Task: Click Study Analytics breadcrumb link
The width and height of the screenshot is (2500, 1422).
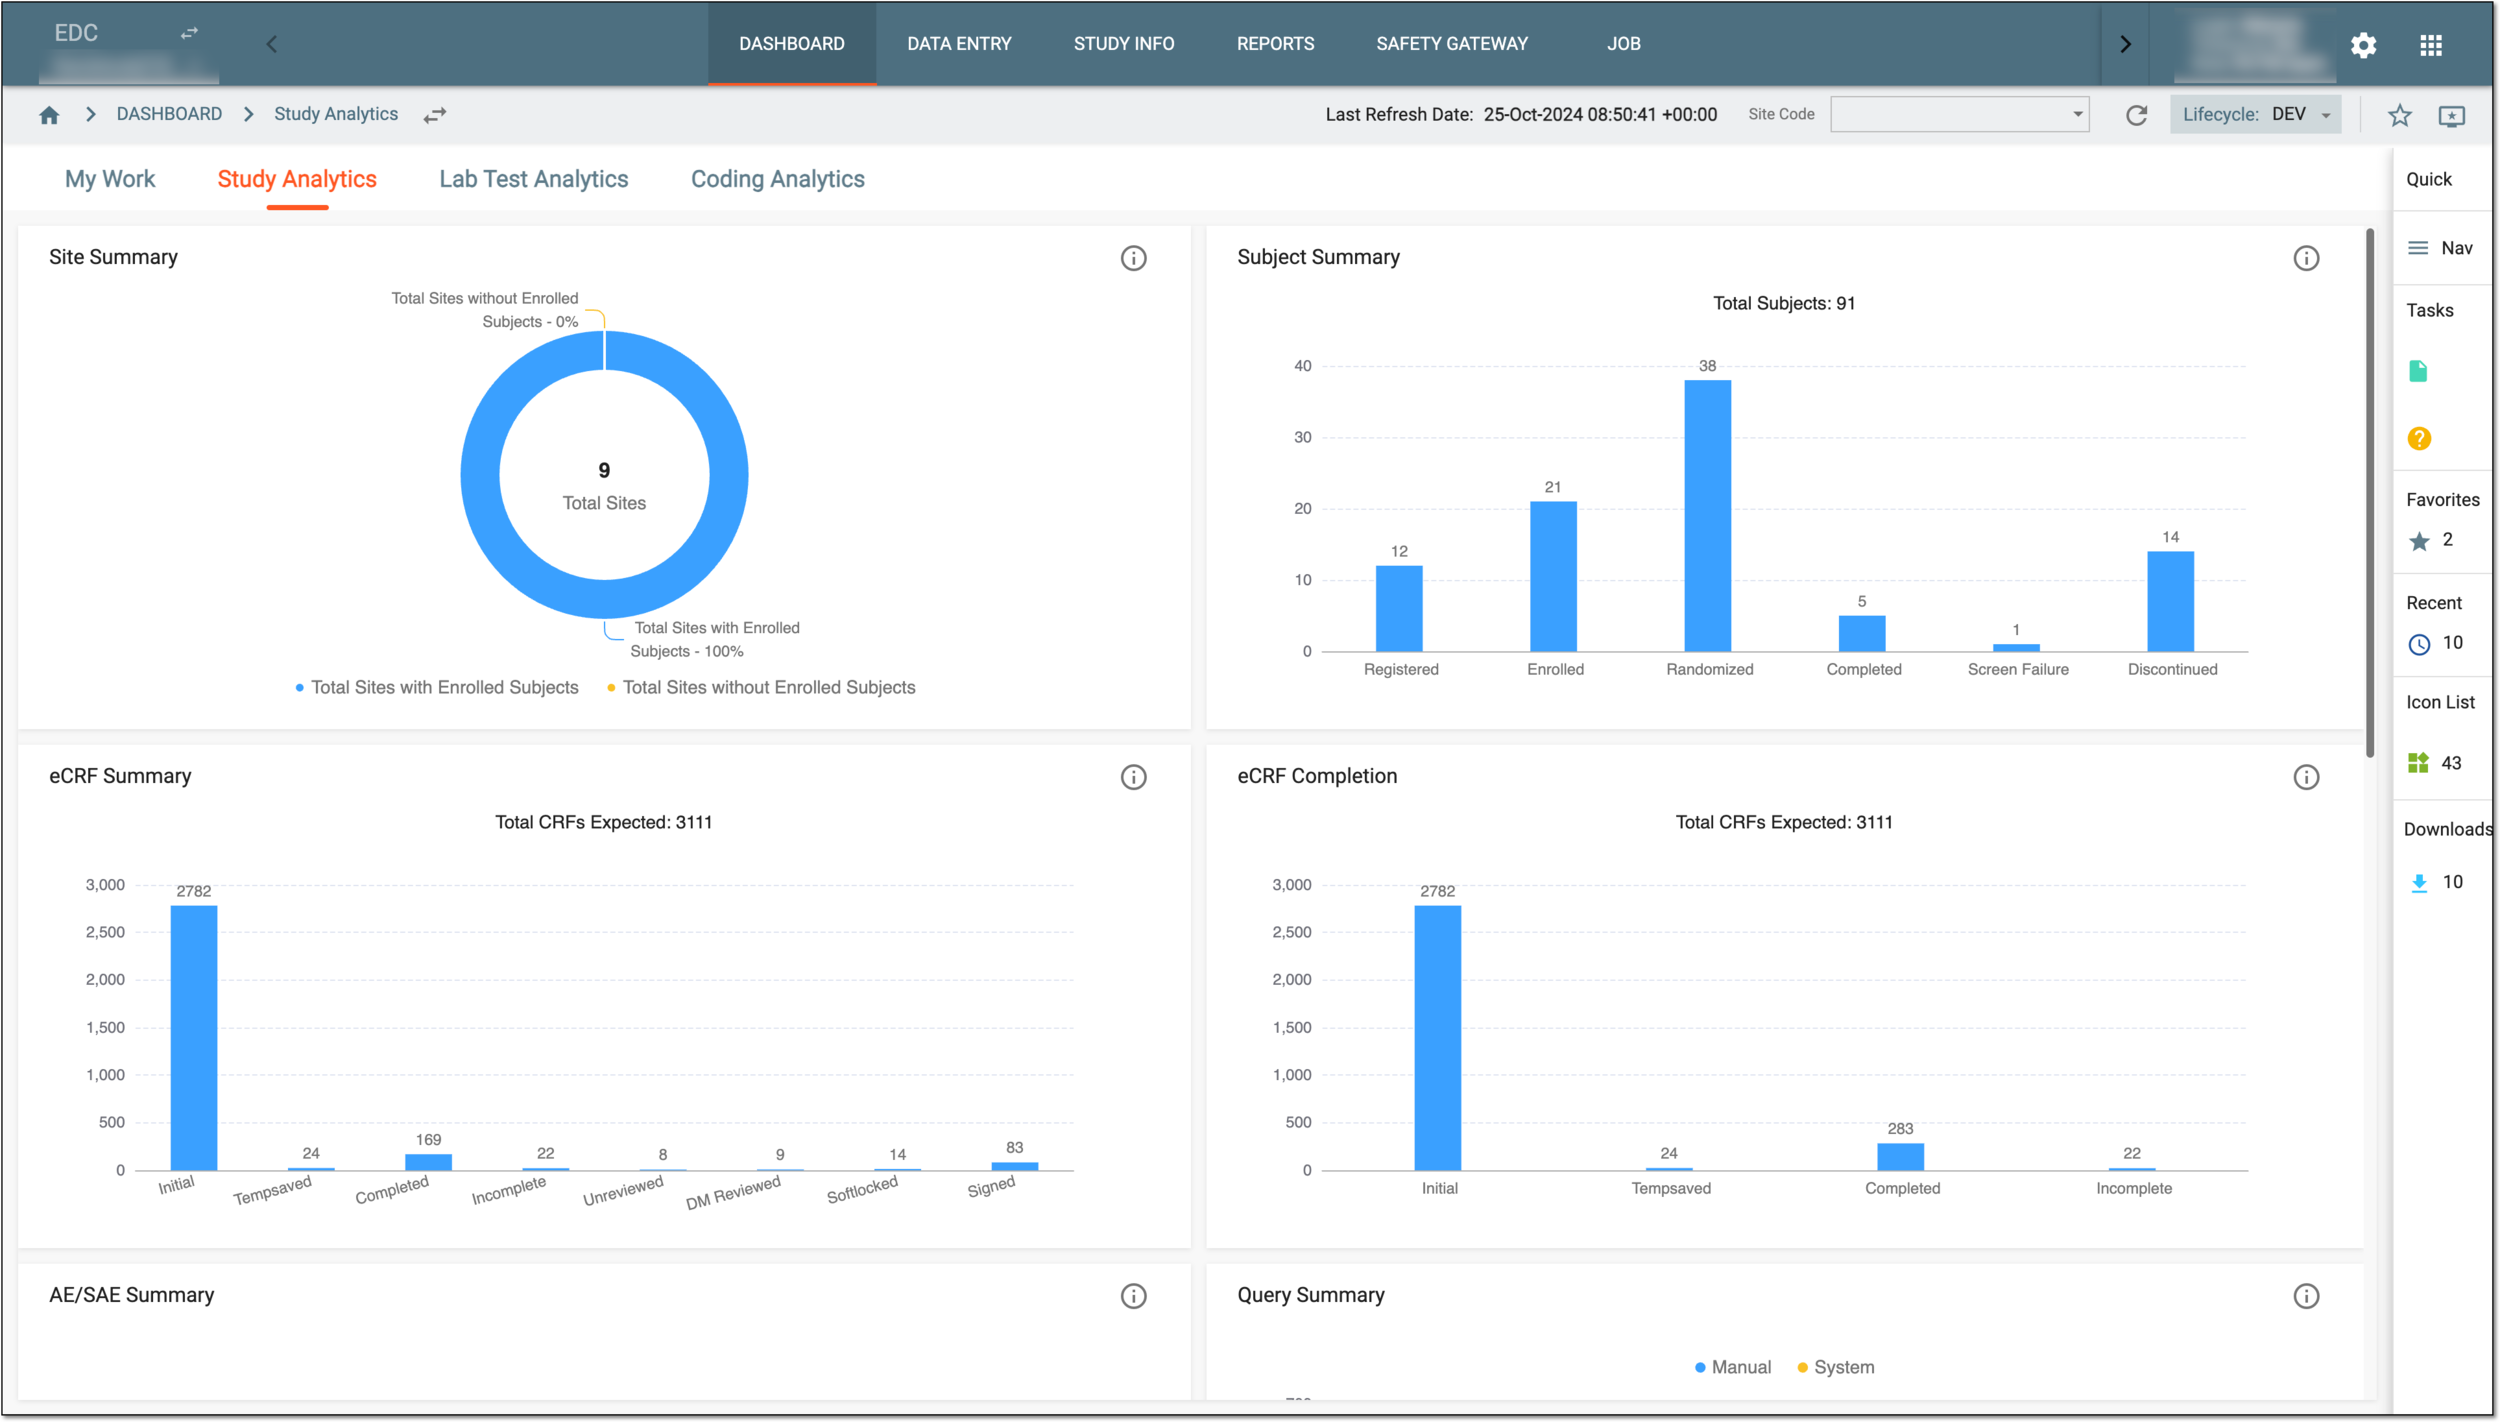Action: (x=336, y=114)
